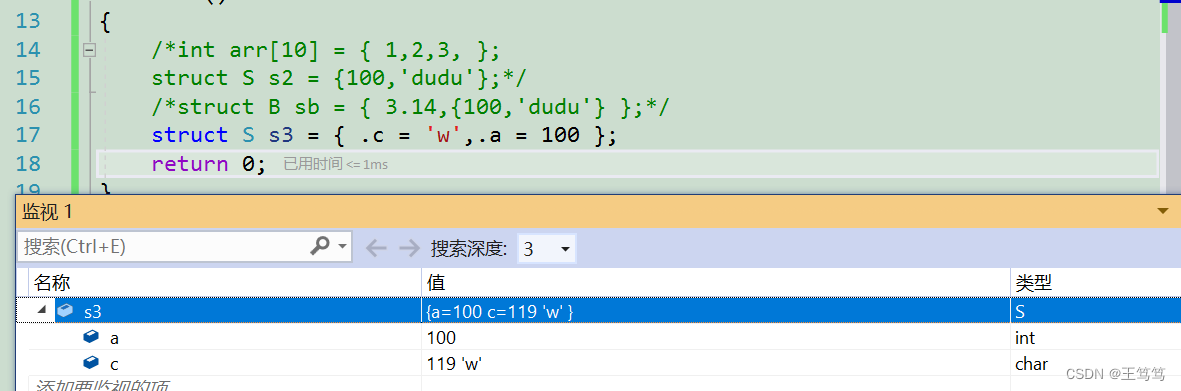Click the cube icon beside member a

coord(91,337)
